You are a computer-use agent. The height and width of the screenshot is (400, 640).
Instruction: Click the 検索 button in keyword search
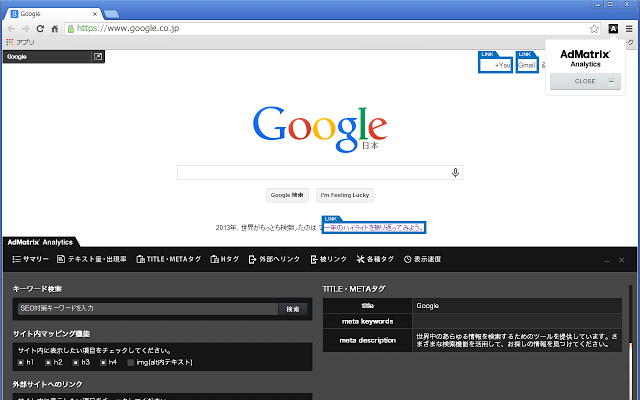coord(293,309)
